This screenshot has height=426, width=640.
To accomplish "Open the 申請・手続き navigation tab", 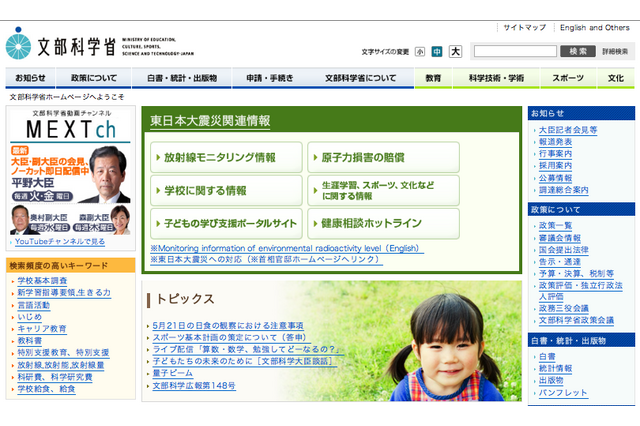I will (269, 78).
